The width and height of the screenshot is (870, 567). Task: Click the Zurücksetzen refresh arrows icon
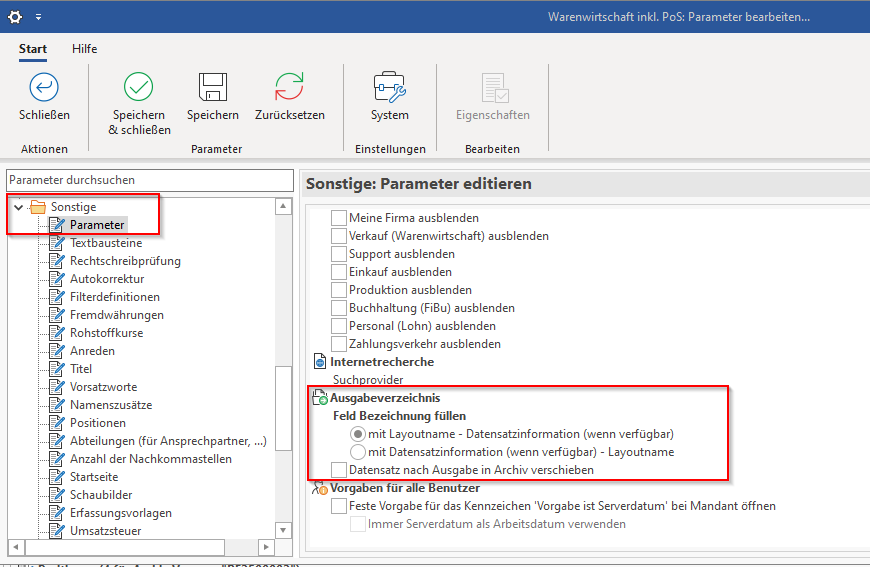point(289,88)
